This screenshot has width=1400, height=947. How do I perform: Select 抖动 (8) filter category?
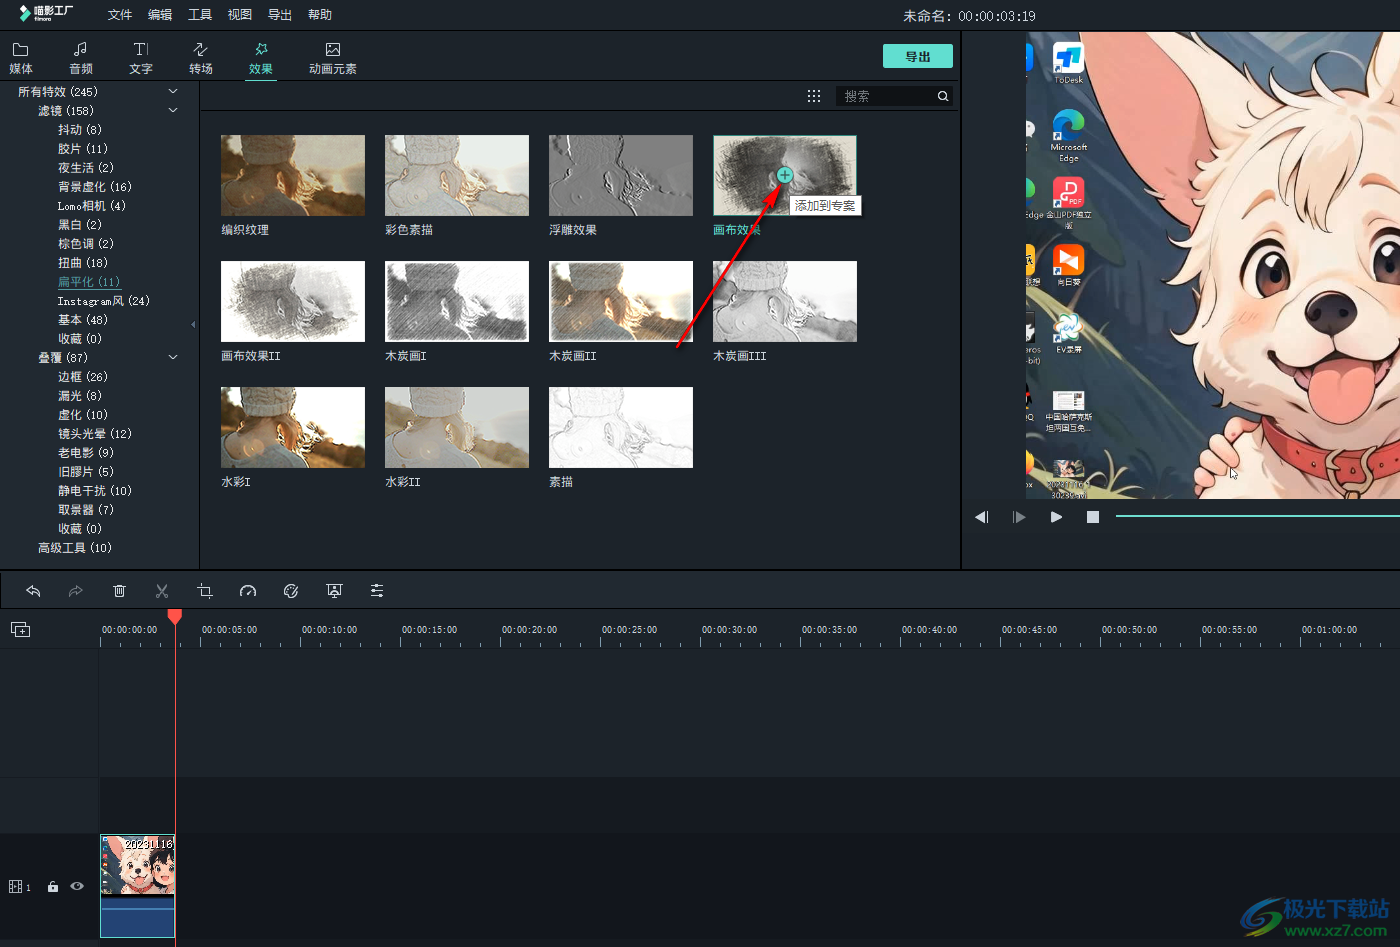(x=79, y=130)
